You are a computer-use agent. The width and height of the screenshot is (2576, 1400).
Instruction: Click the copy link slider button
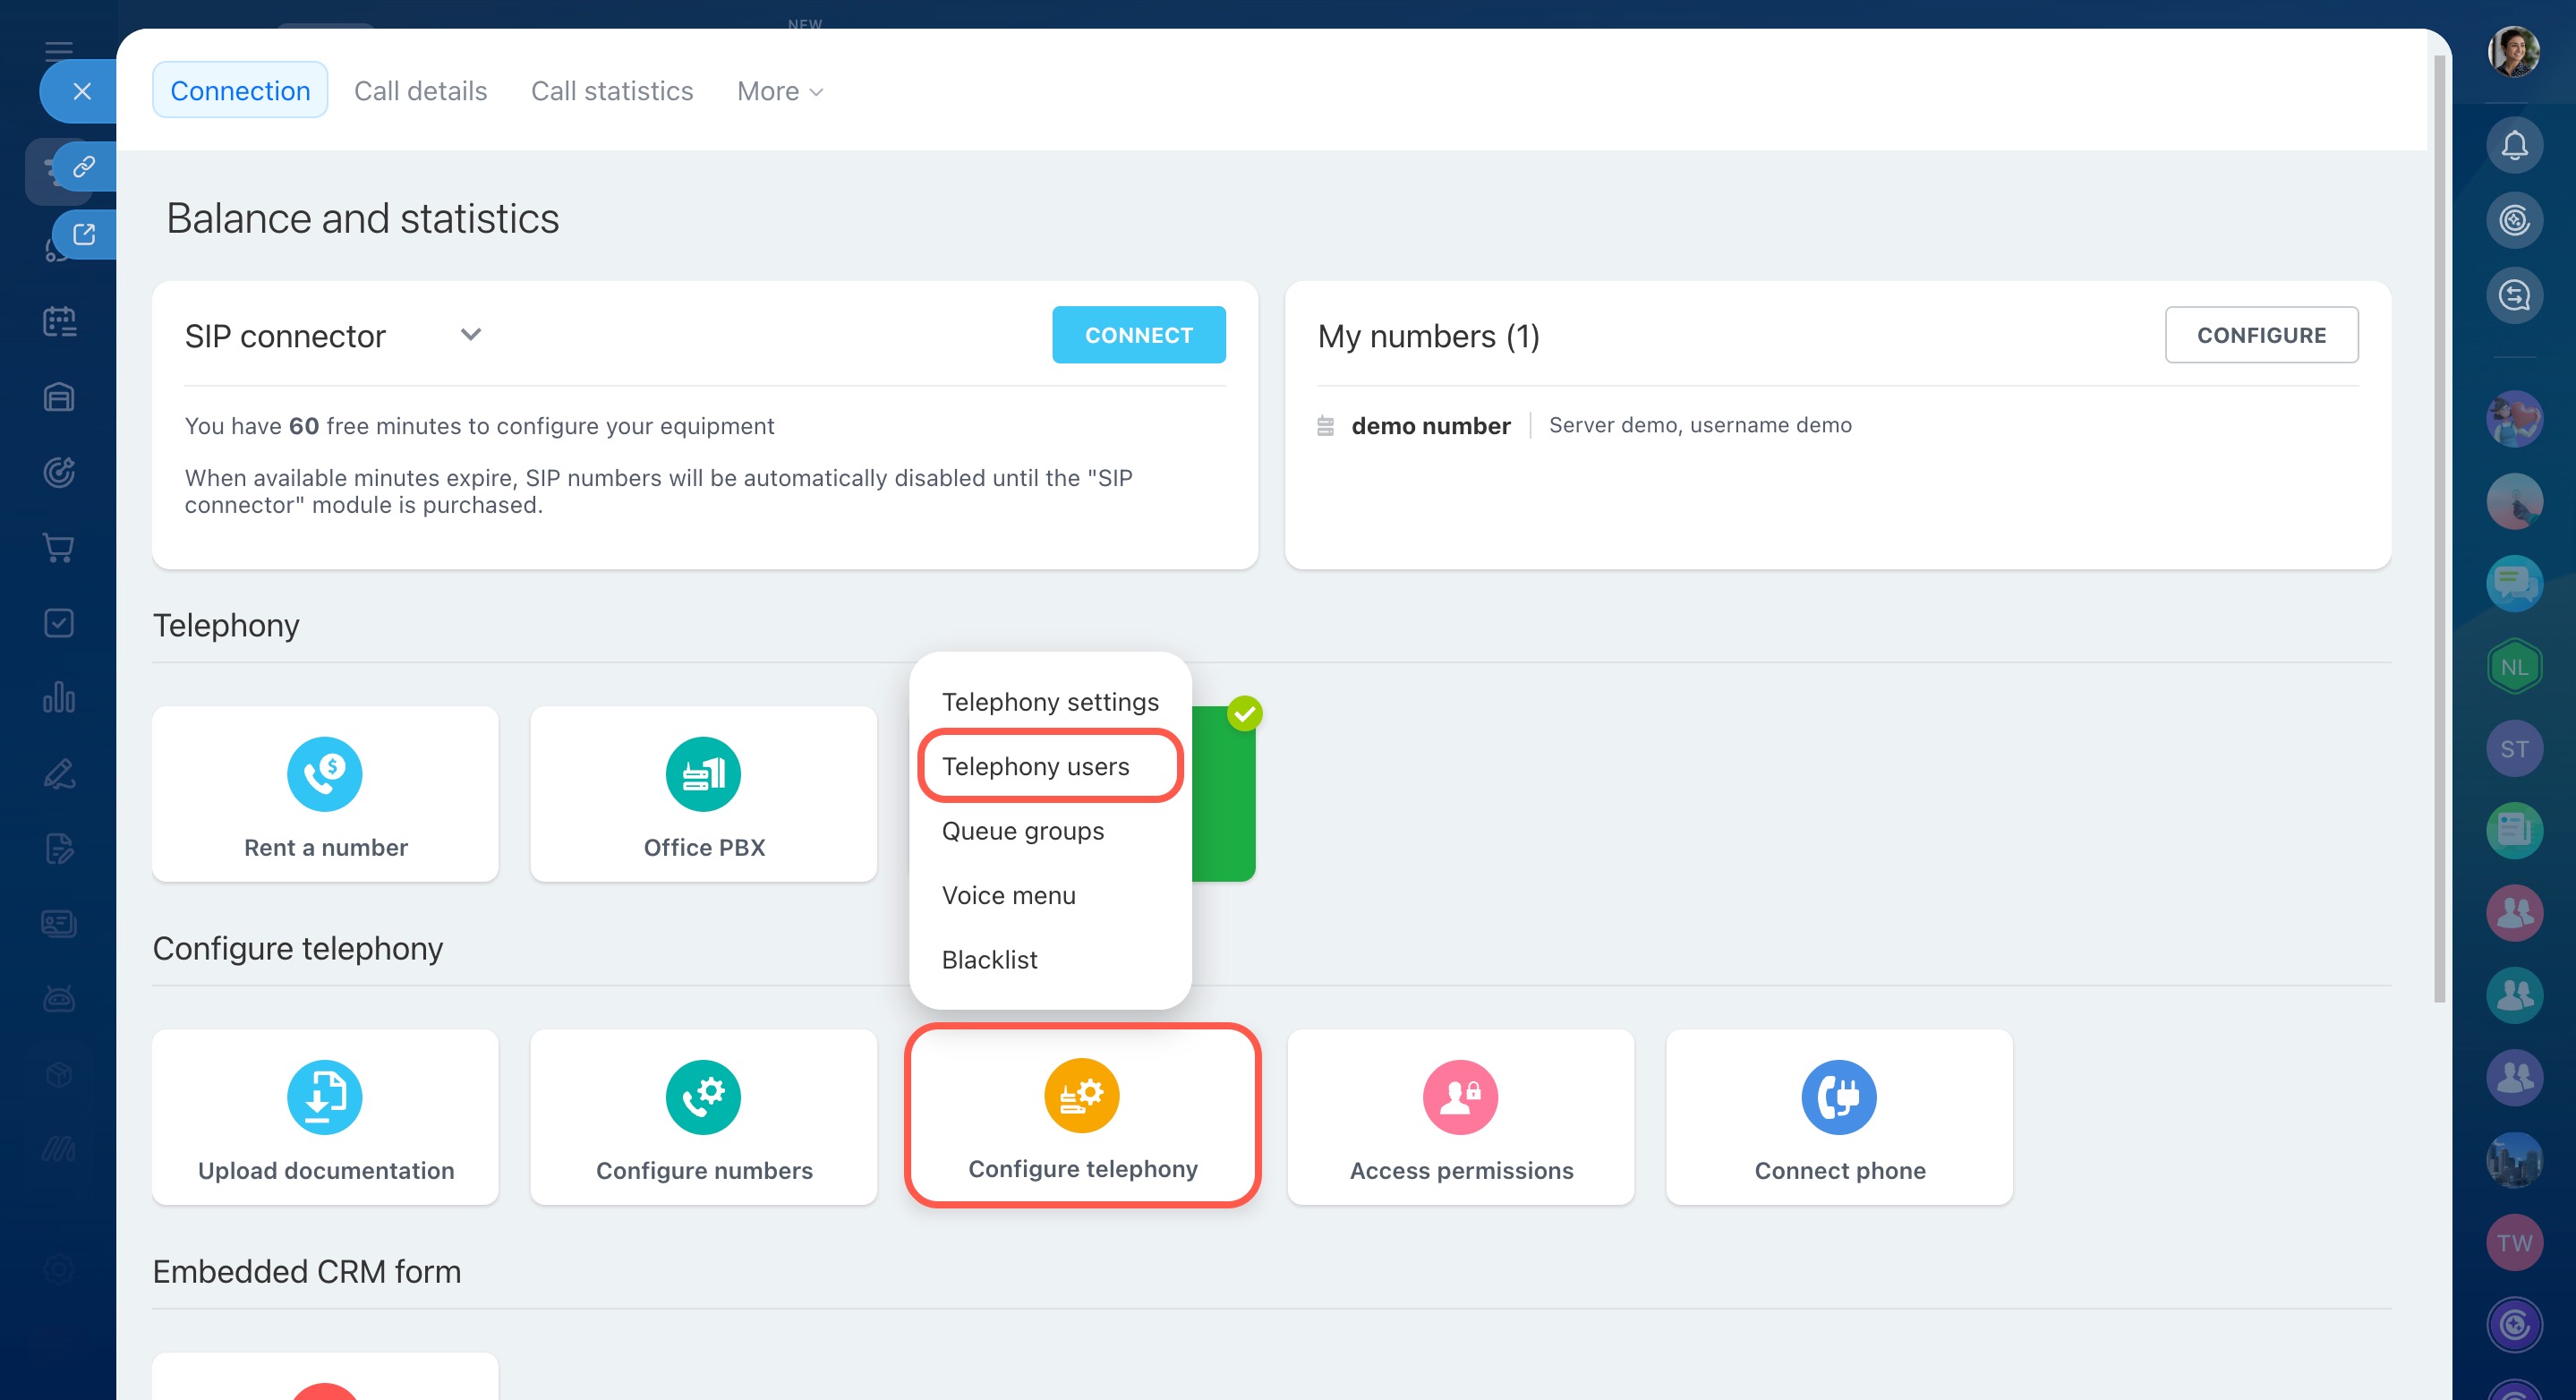pos(84,166)
